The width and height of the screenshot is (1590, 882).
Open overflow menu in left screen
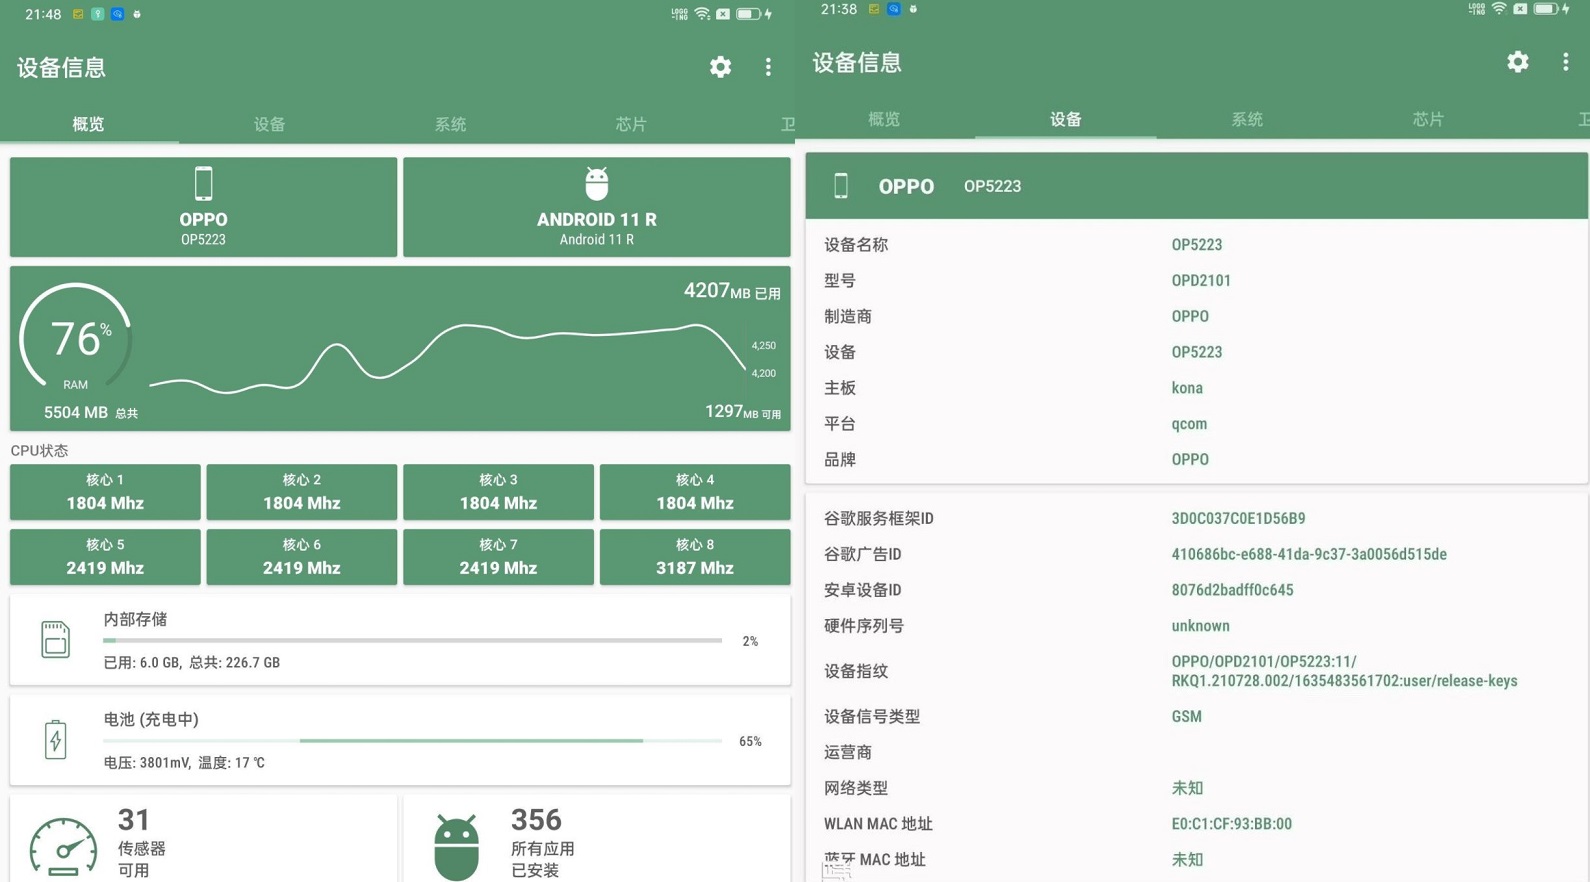tap(768, 67)
